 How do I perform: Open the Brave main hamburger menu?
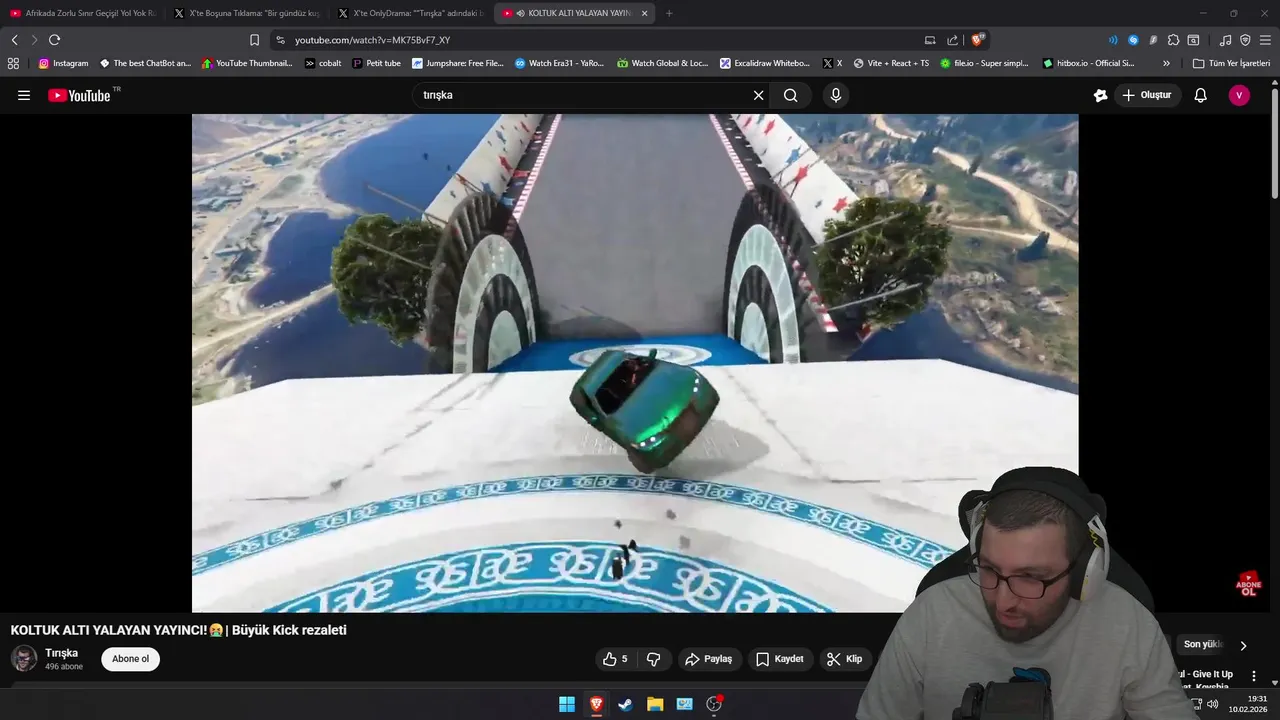click(1265, 40)
